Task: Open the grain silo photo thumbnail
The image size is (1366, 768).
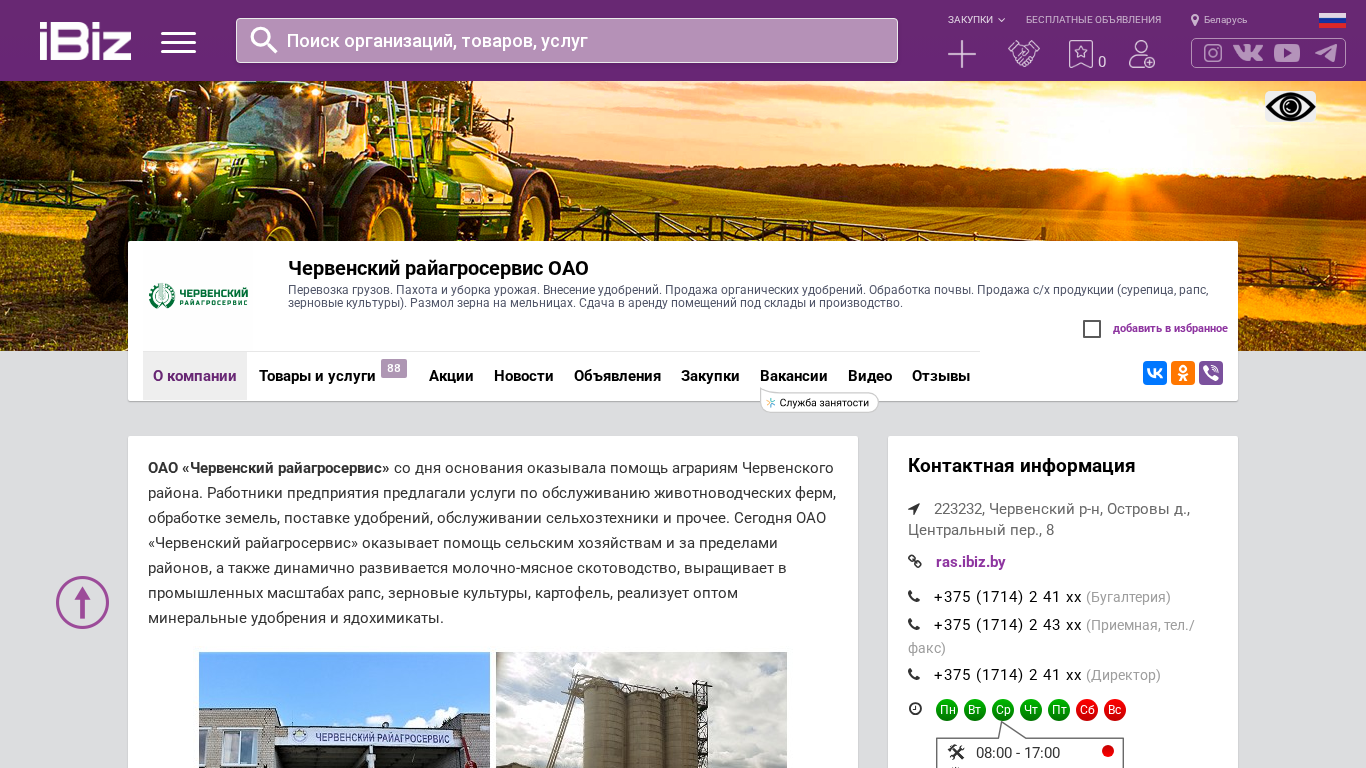Action: point(641,710)
